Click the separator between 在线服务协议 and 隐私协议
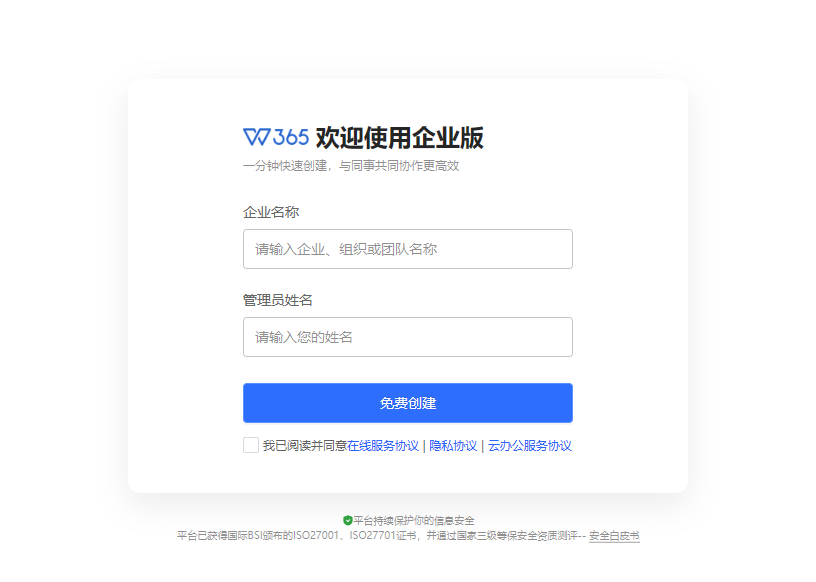Screen dimensions: 816x582 click(424, 446)
